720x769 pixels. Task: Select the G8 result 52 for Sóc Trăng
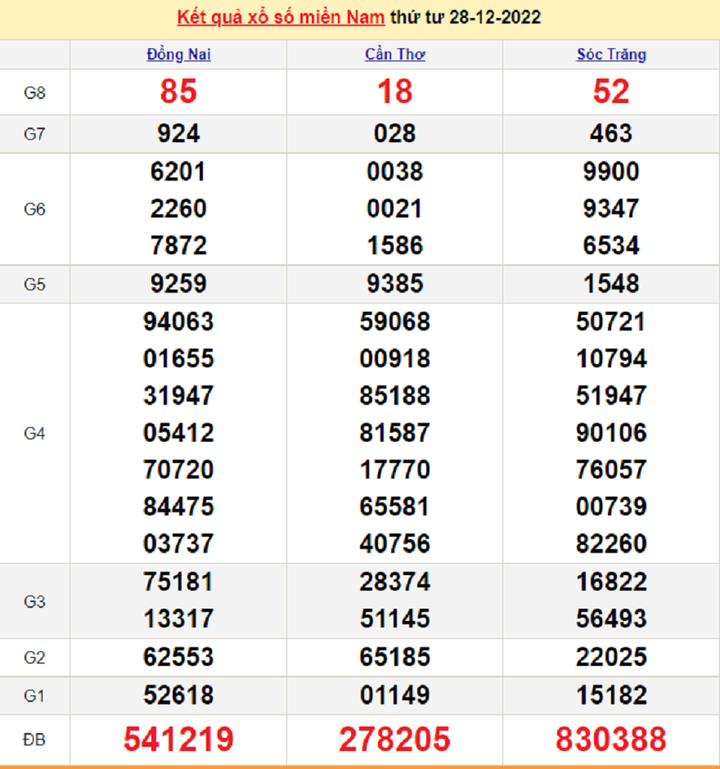[x=611, y=92]
